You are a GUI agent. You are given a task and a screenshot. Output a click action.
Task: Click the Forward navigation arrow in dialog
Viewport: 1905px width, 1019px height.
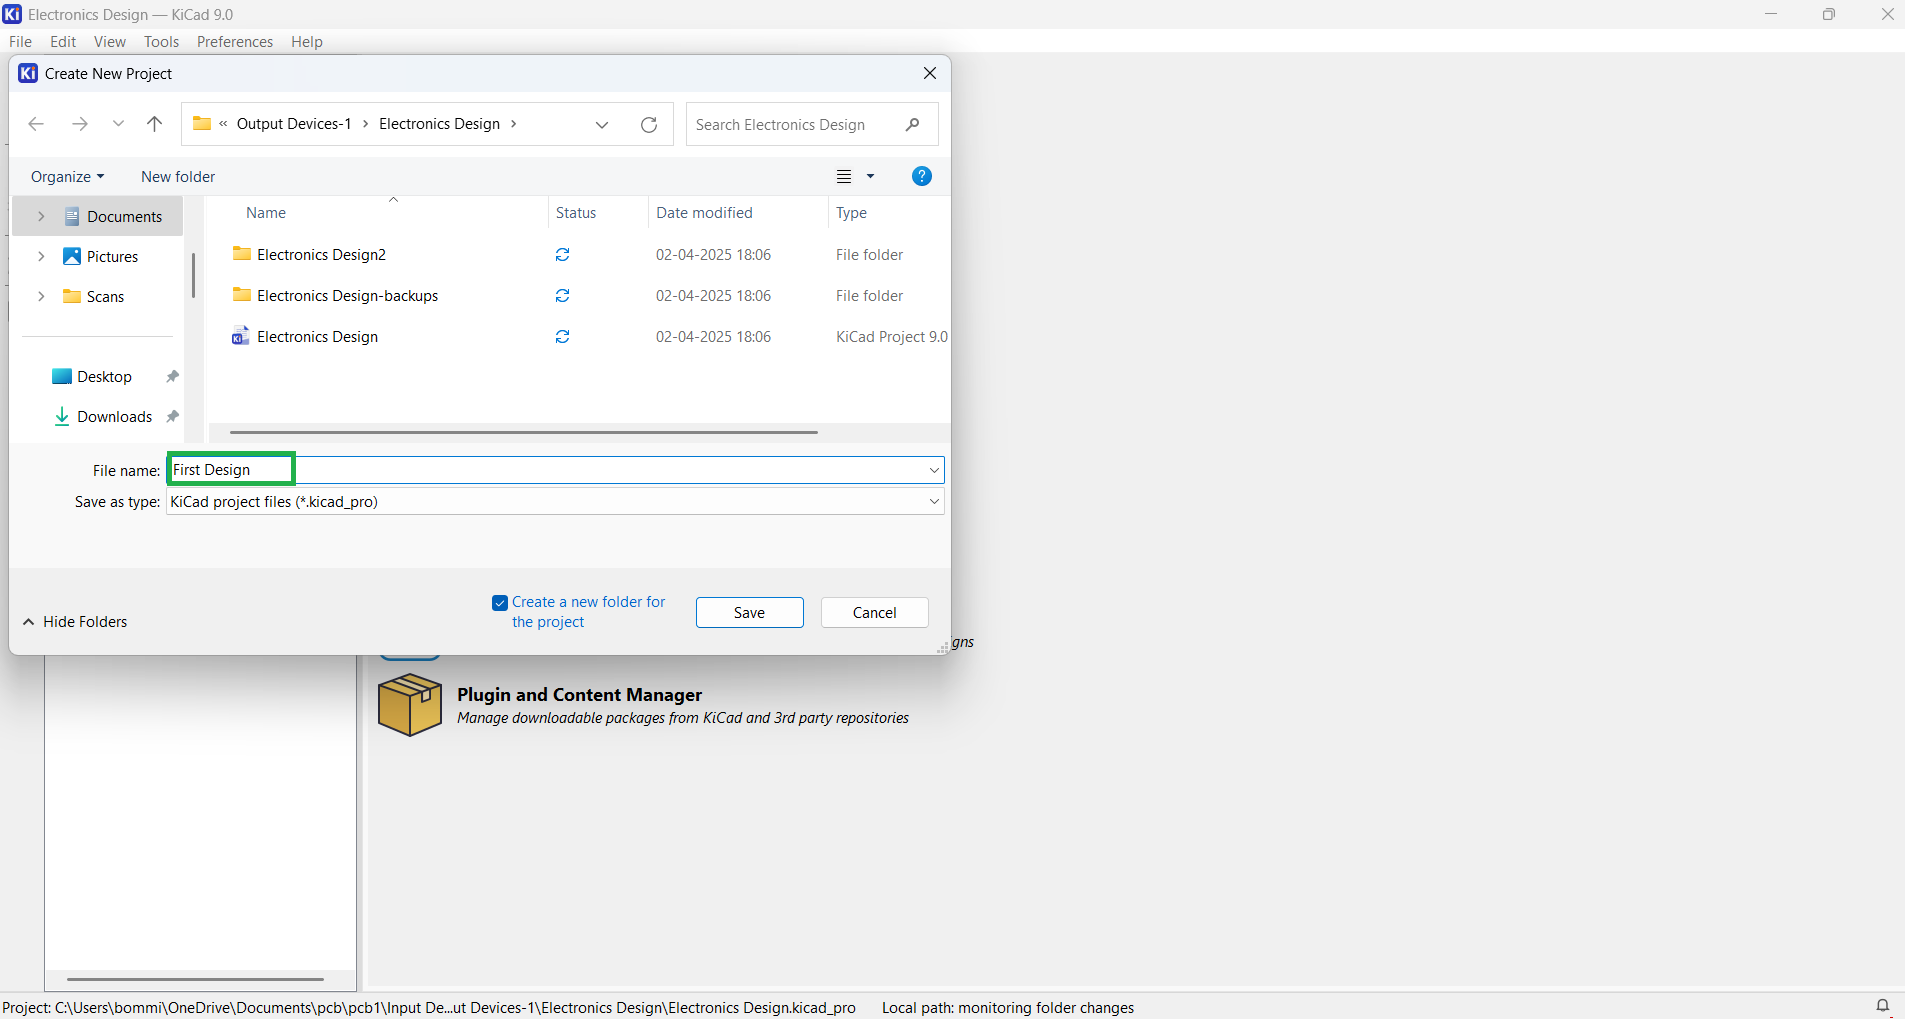tap(80, 124)
